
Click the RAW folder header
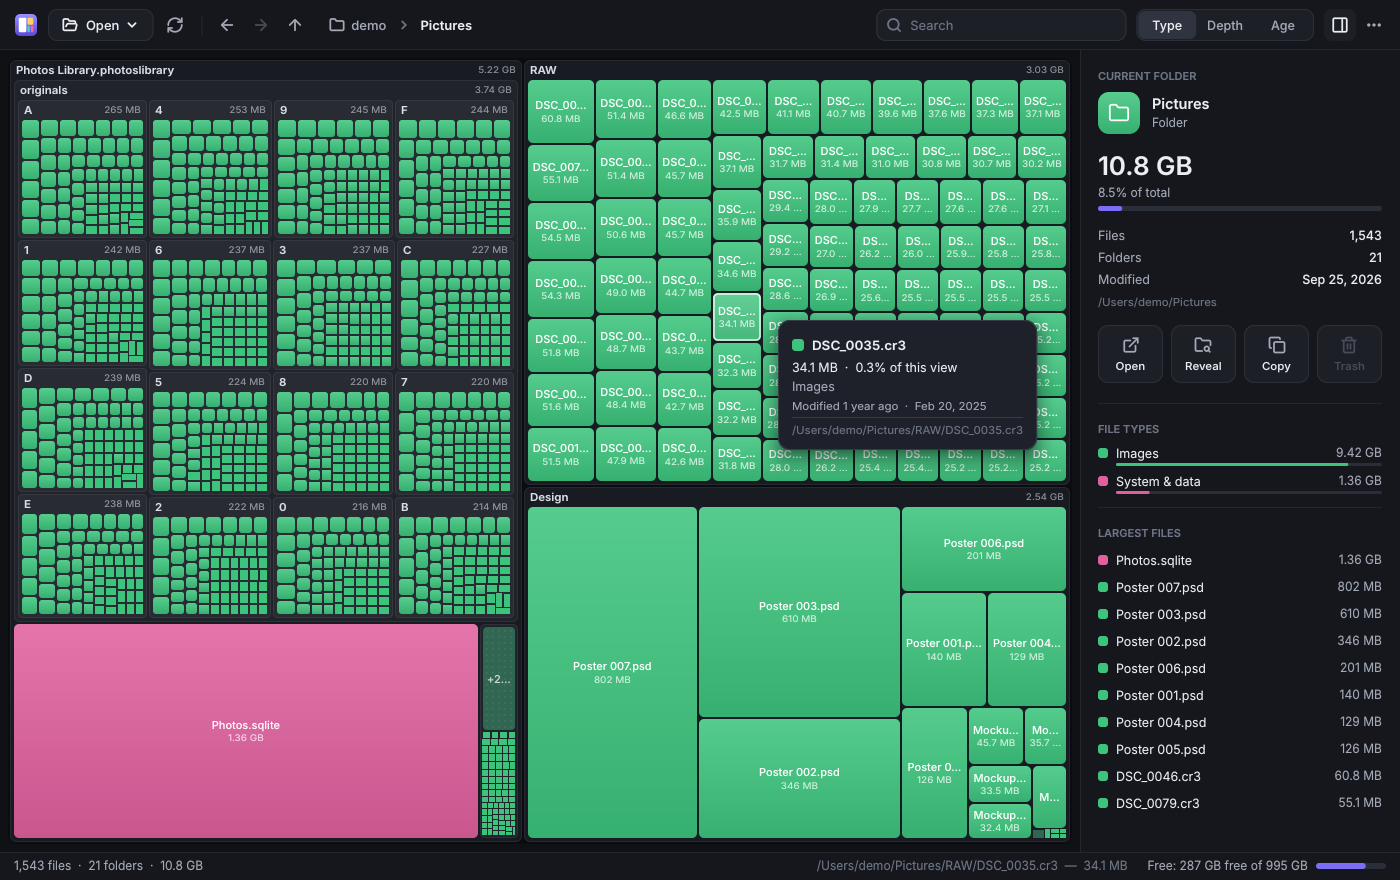797,70
